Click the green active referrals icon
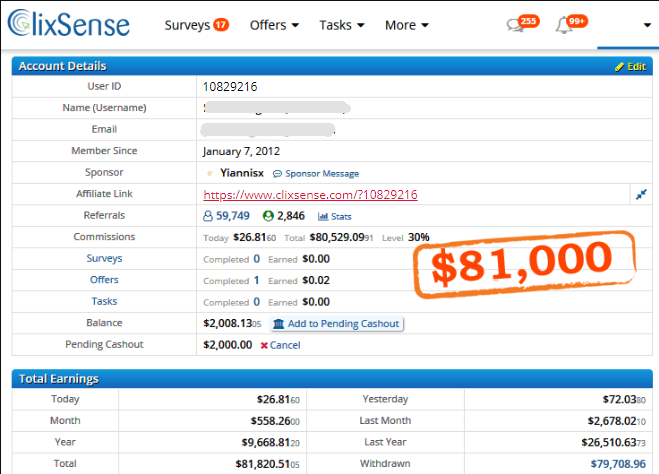 [x=268, y=216]
